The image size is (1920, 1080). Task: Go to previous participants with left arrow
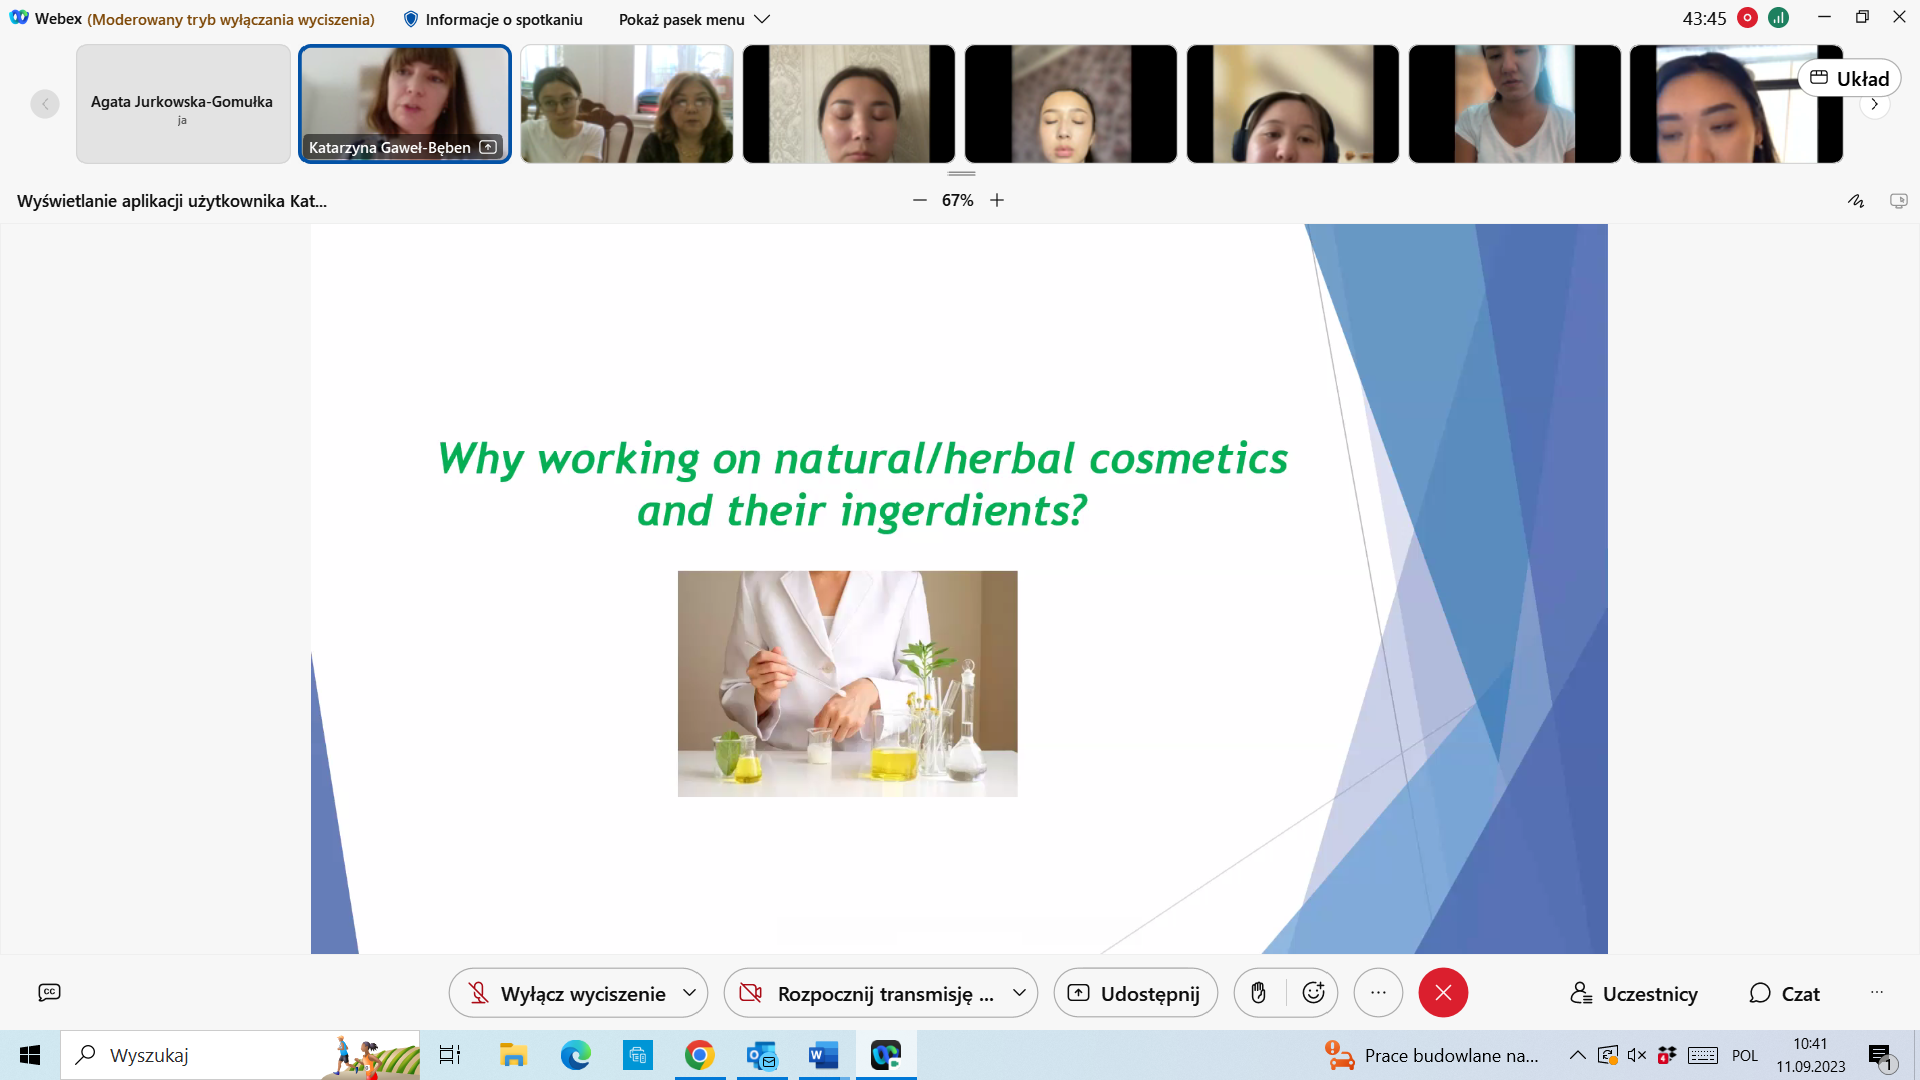tap(45, 104)
